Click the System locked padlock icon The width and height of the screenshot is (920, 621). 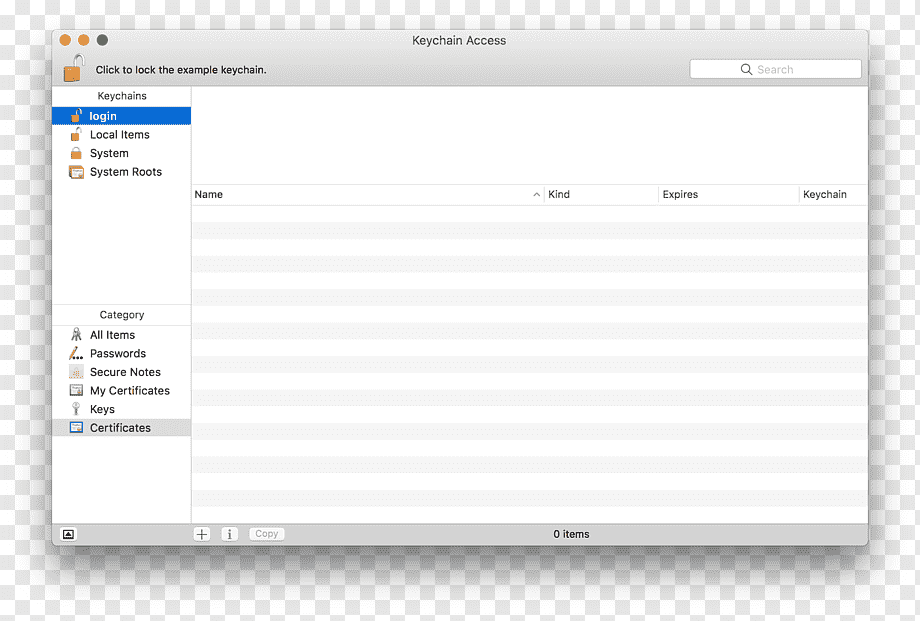[76, 153]
